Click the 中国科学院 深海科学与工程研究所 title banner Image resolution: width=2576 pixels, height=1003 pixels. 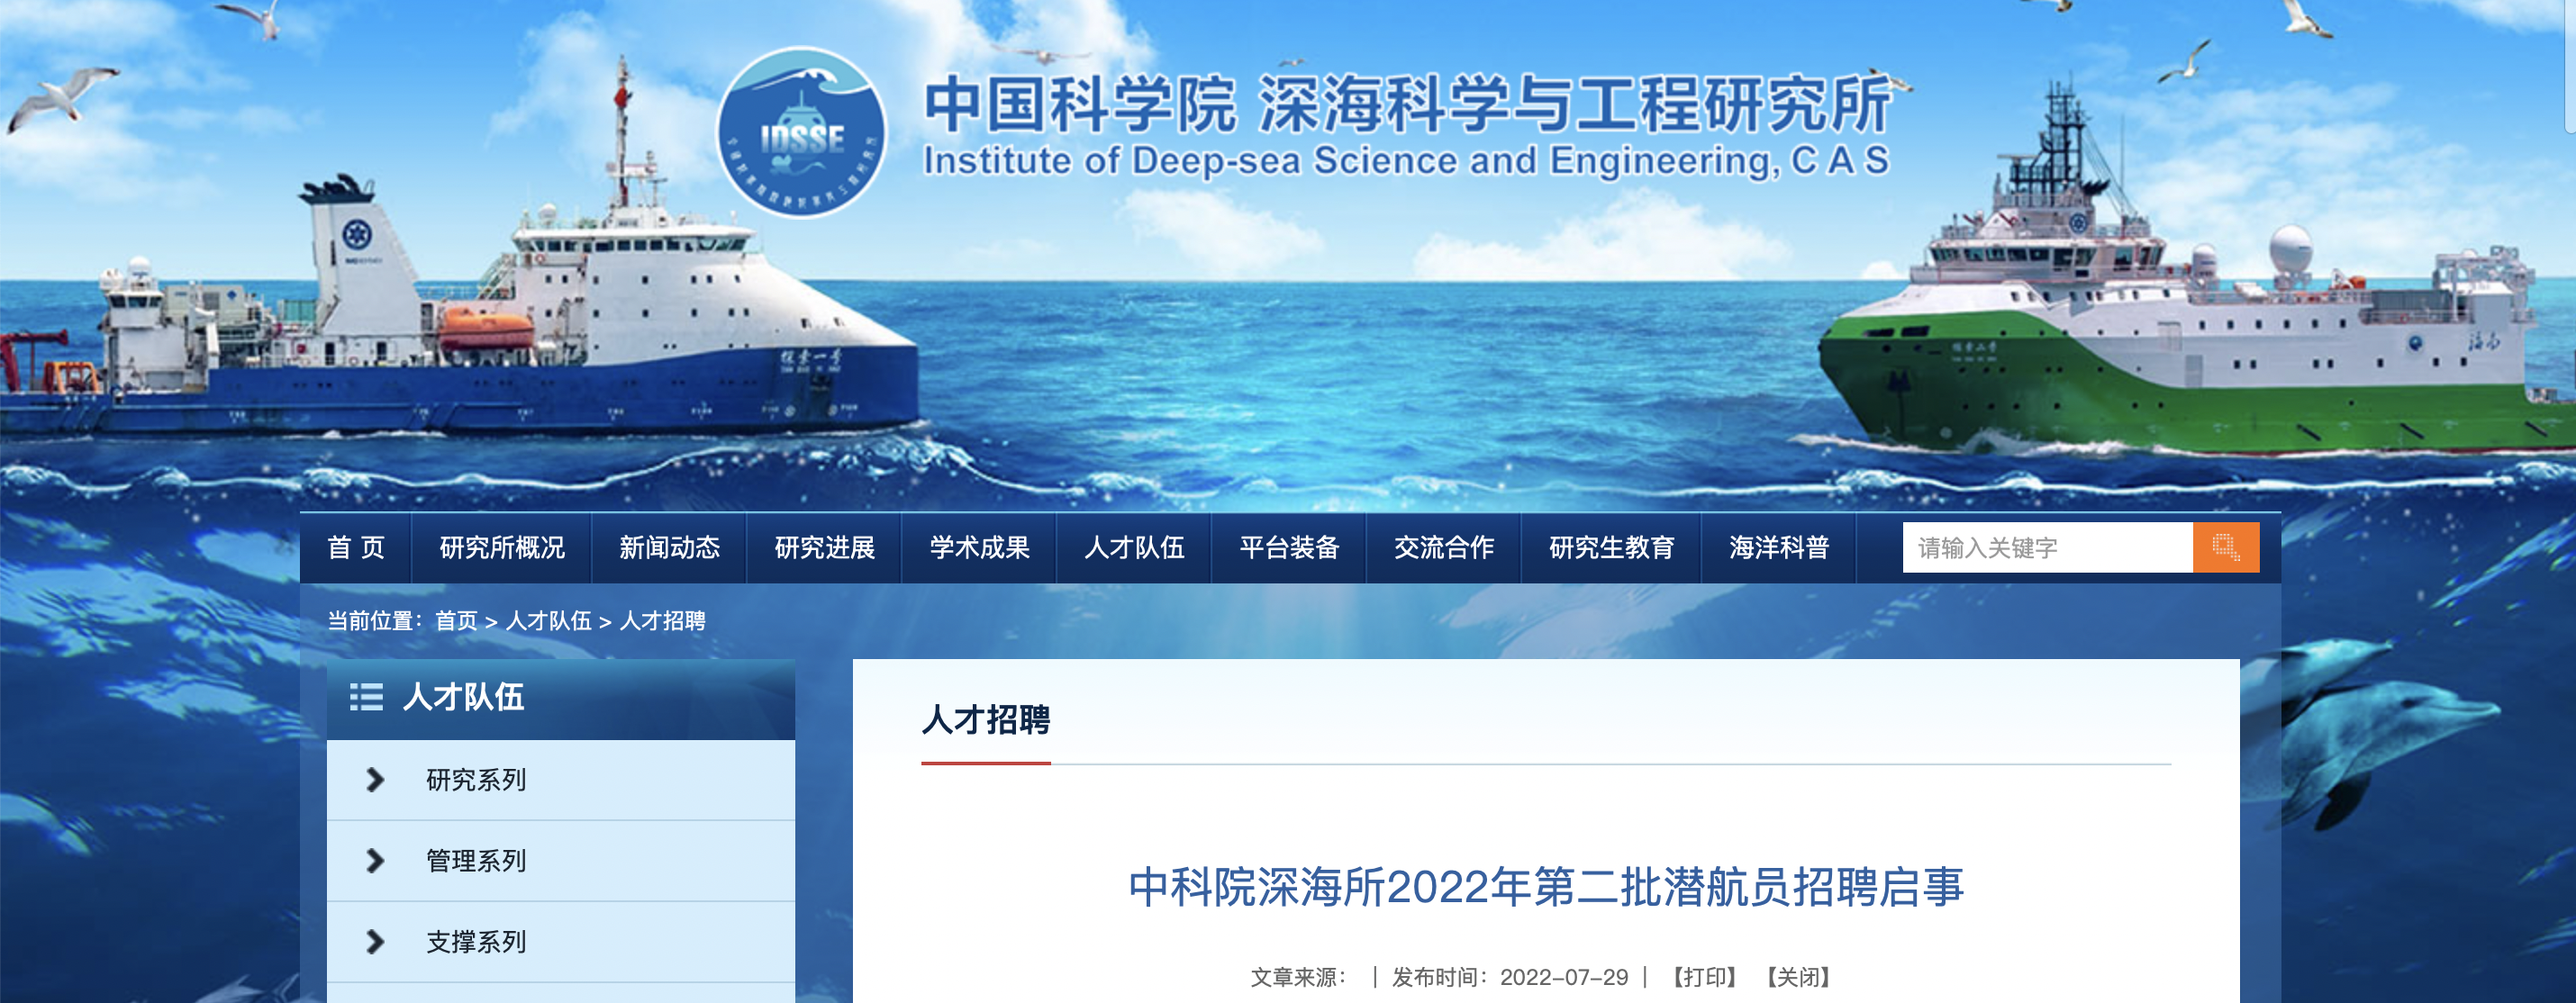coord(1406,105)
